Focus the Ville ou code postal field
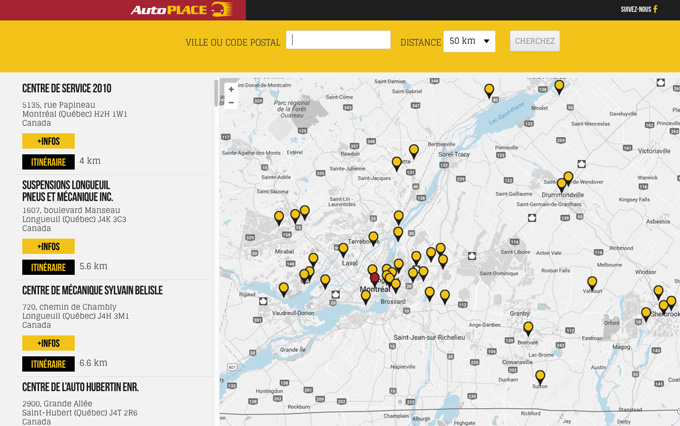This screenshot has width=680, height=426. pyautogui.click(x=338, y=40)
